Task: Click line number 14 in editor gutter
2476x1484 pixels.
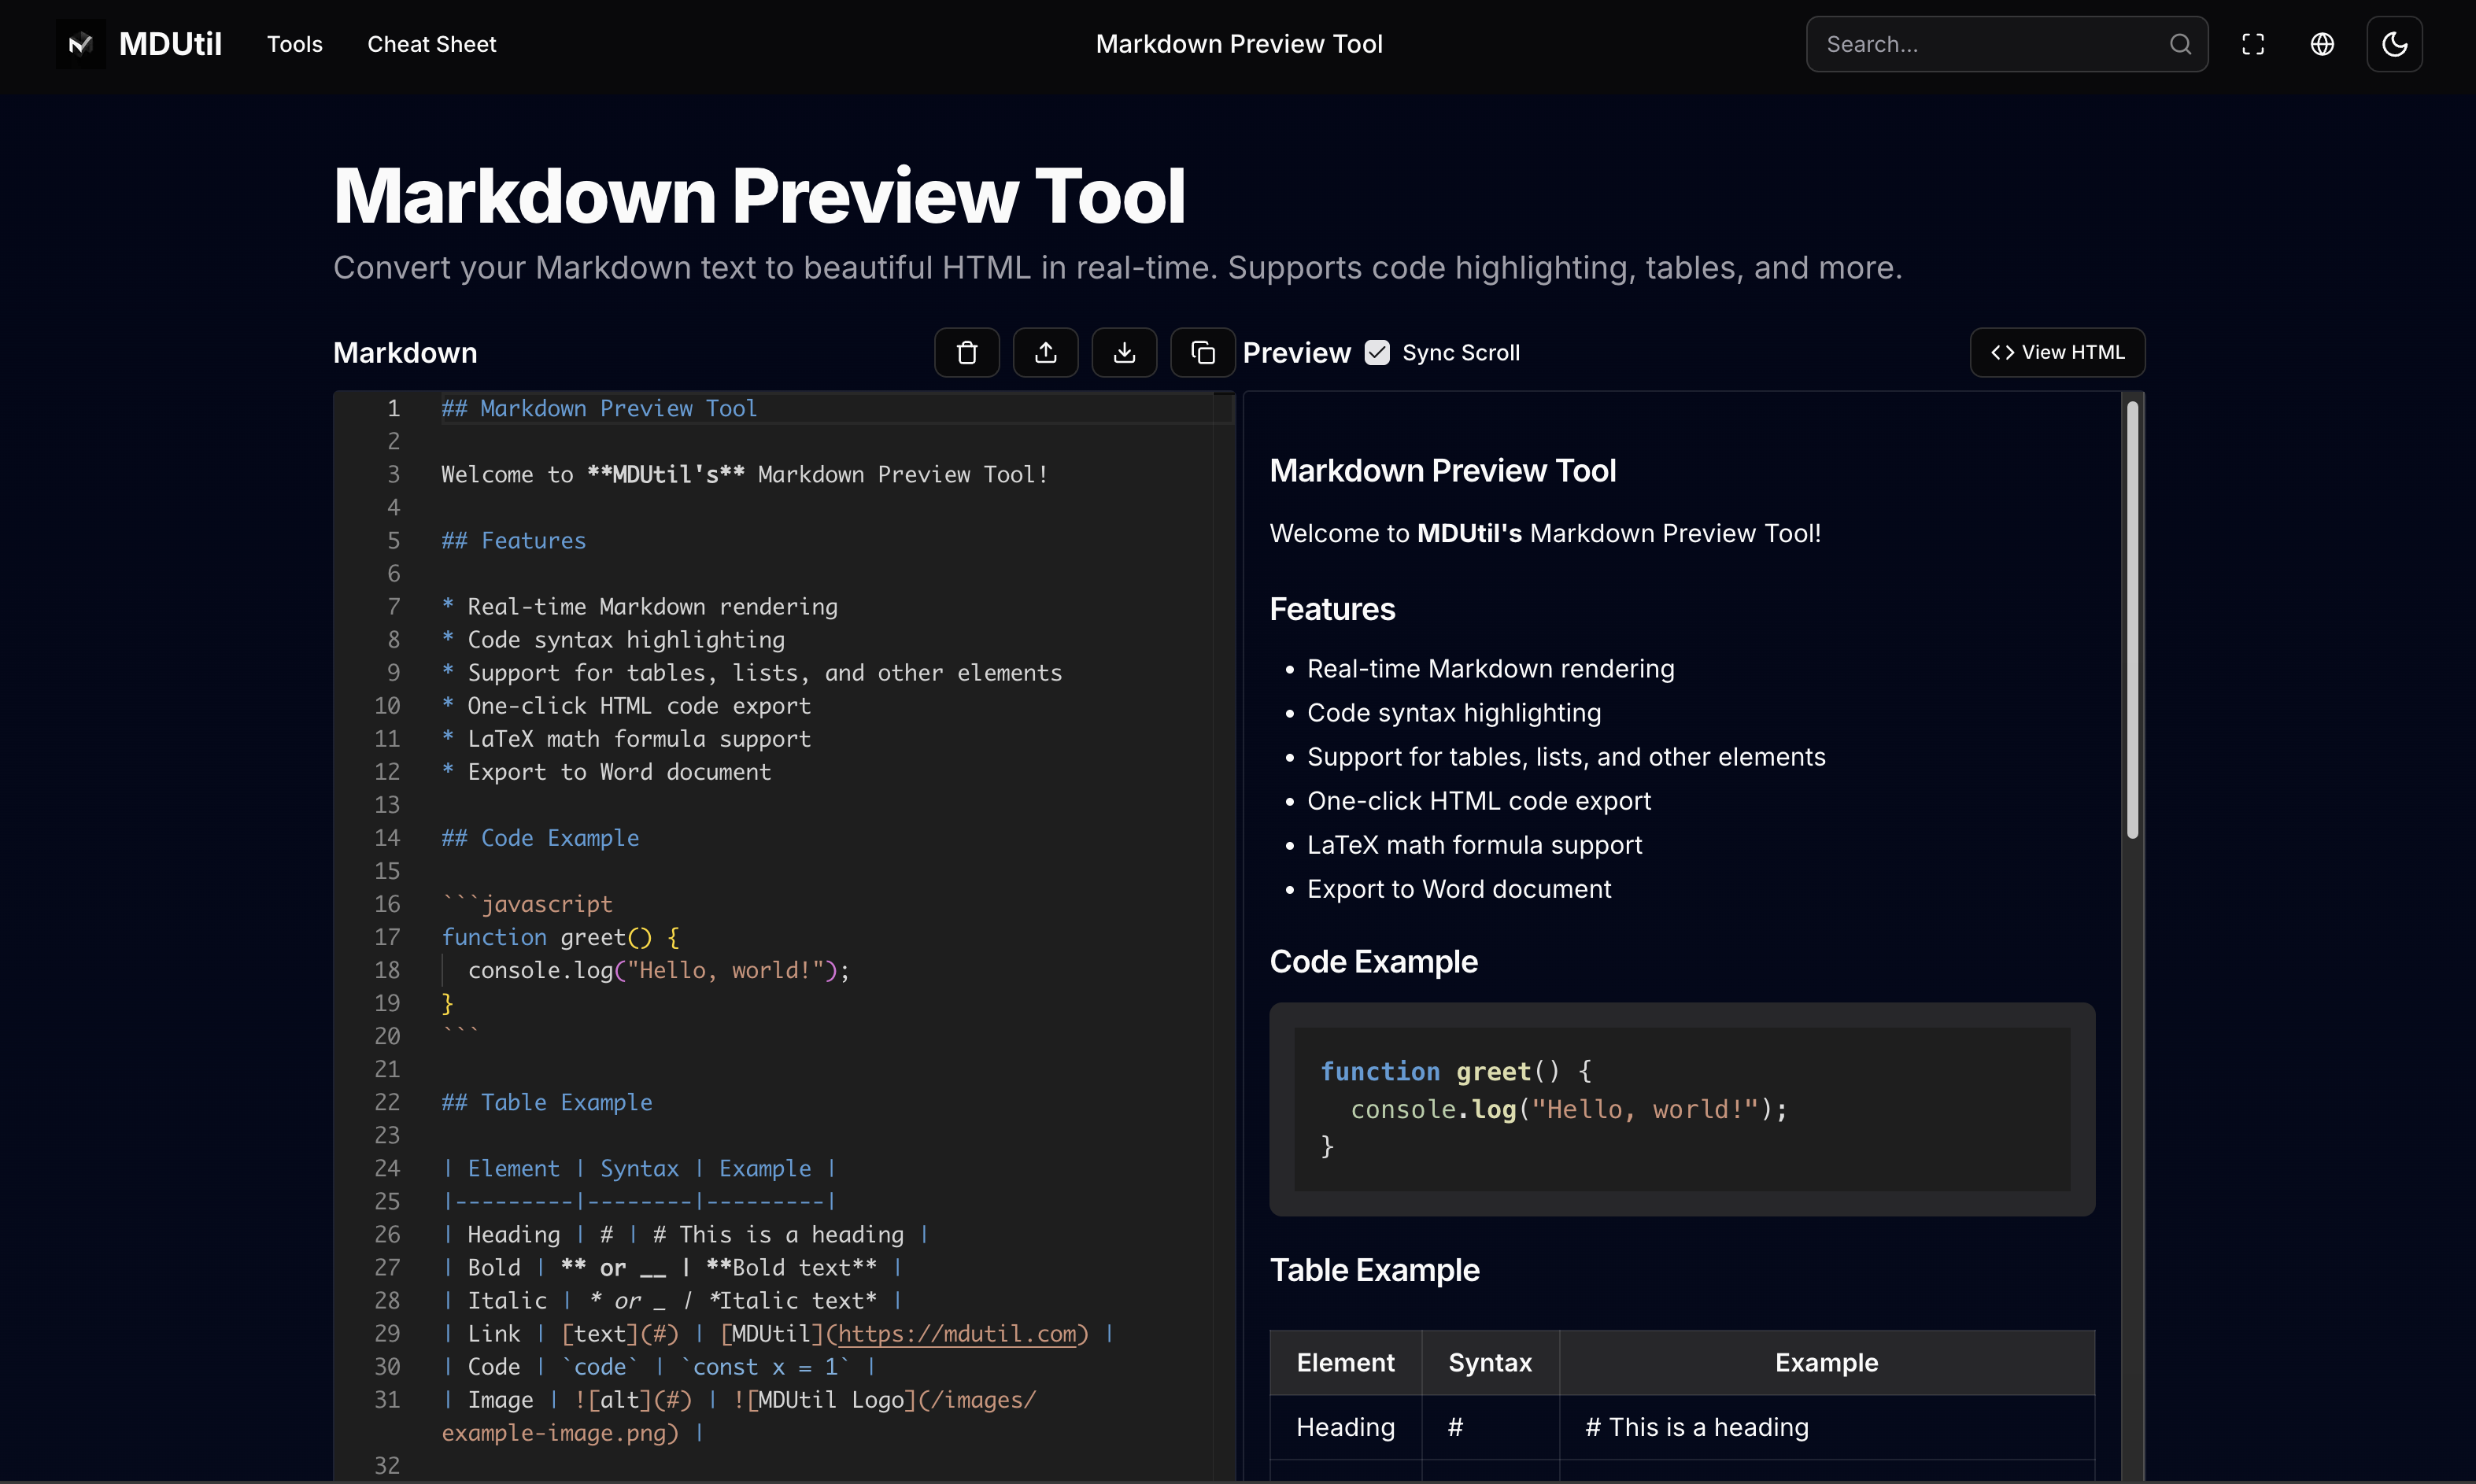Action: pos(387,838)
